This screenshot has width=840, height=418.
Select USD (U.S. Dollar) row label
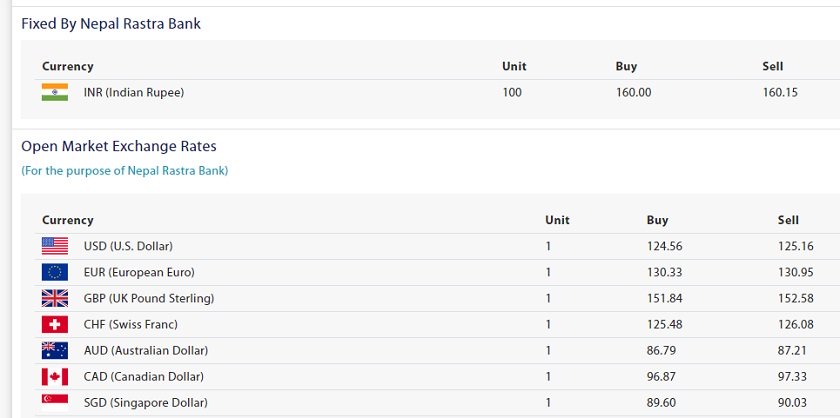[128, 246]
